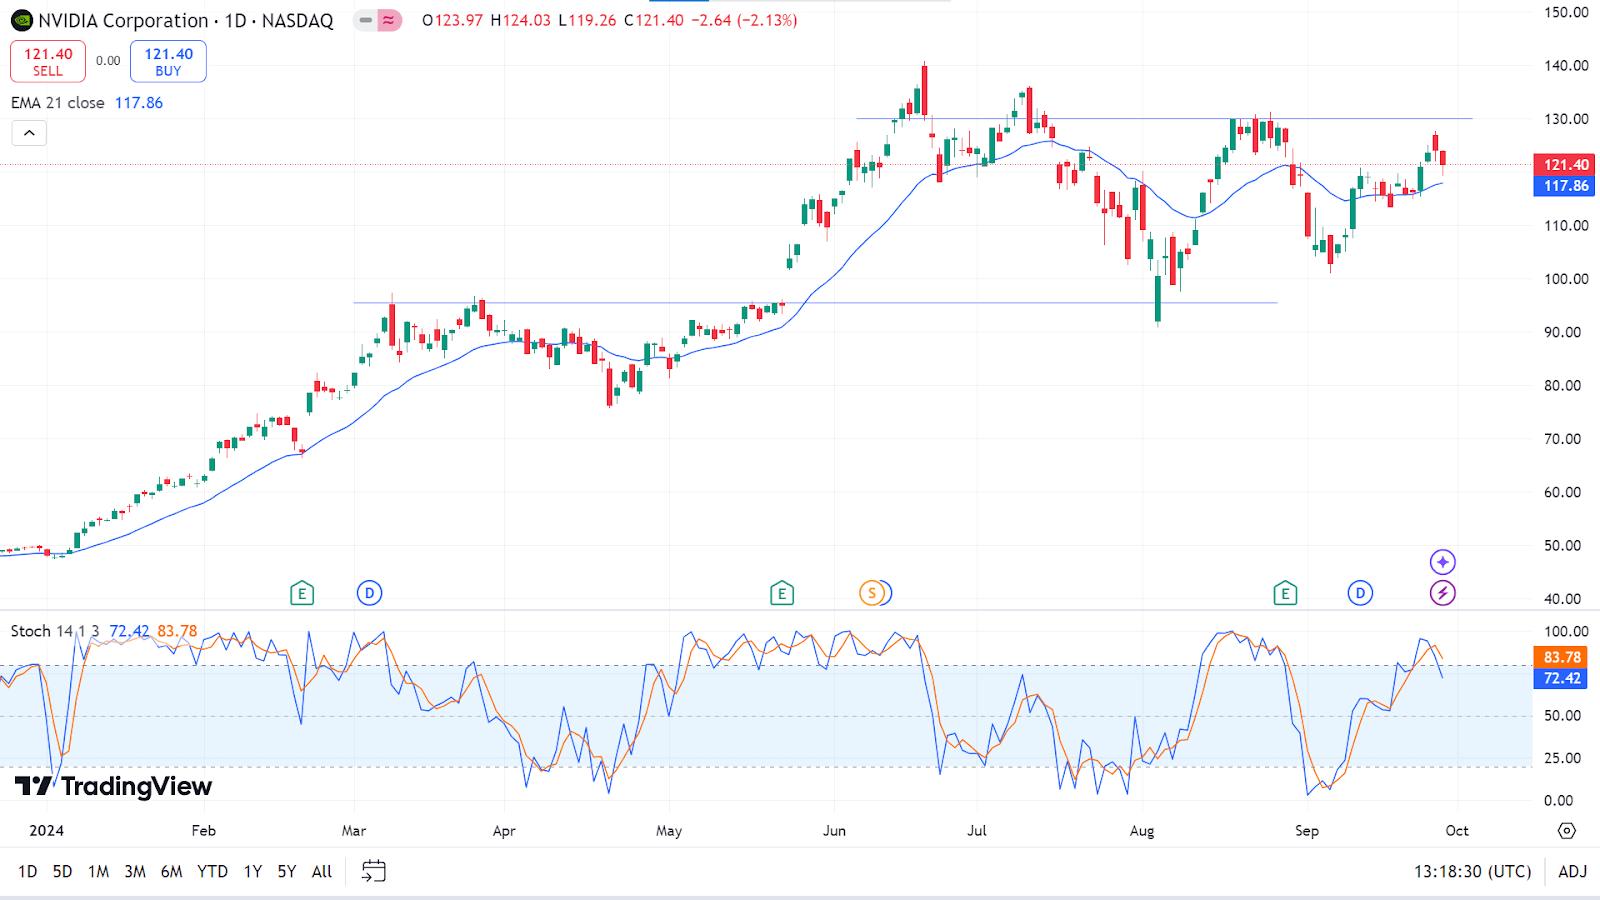Click the gray minus status pill icon
Screen dimensions: 1600x900
click(x=365, y=20)
